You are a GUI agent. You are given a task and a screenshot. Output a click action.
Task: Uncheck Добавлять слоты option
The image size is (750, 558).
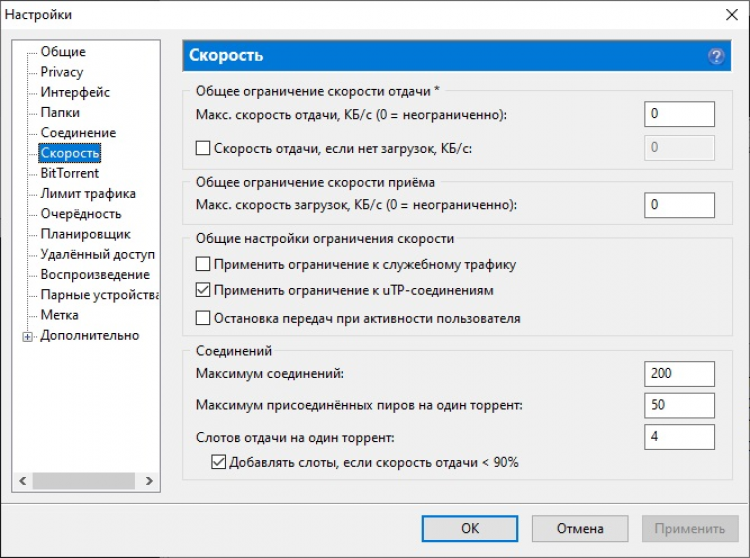[219, 463]
